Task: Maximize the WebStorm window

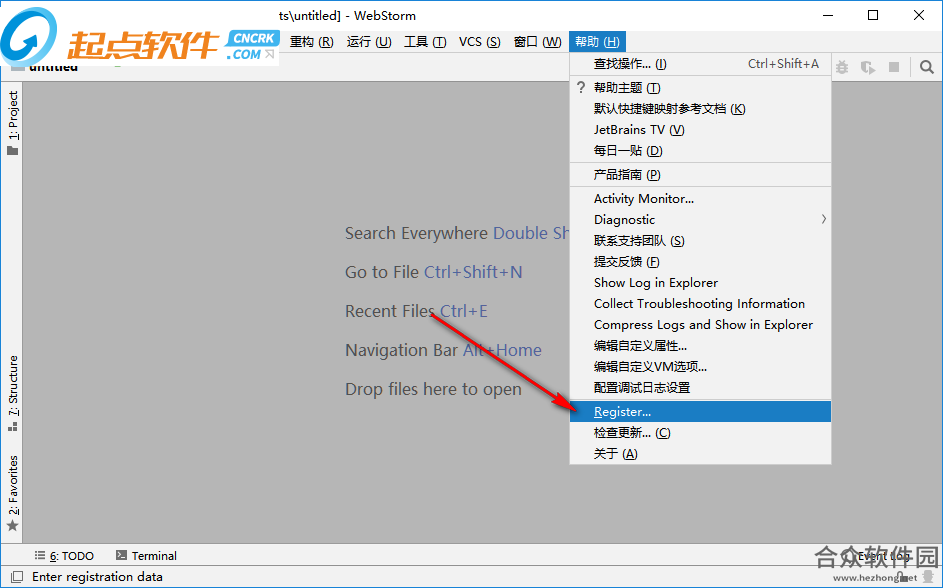Action: pos(873,15)
